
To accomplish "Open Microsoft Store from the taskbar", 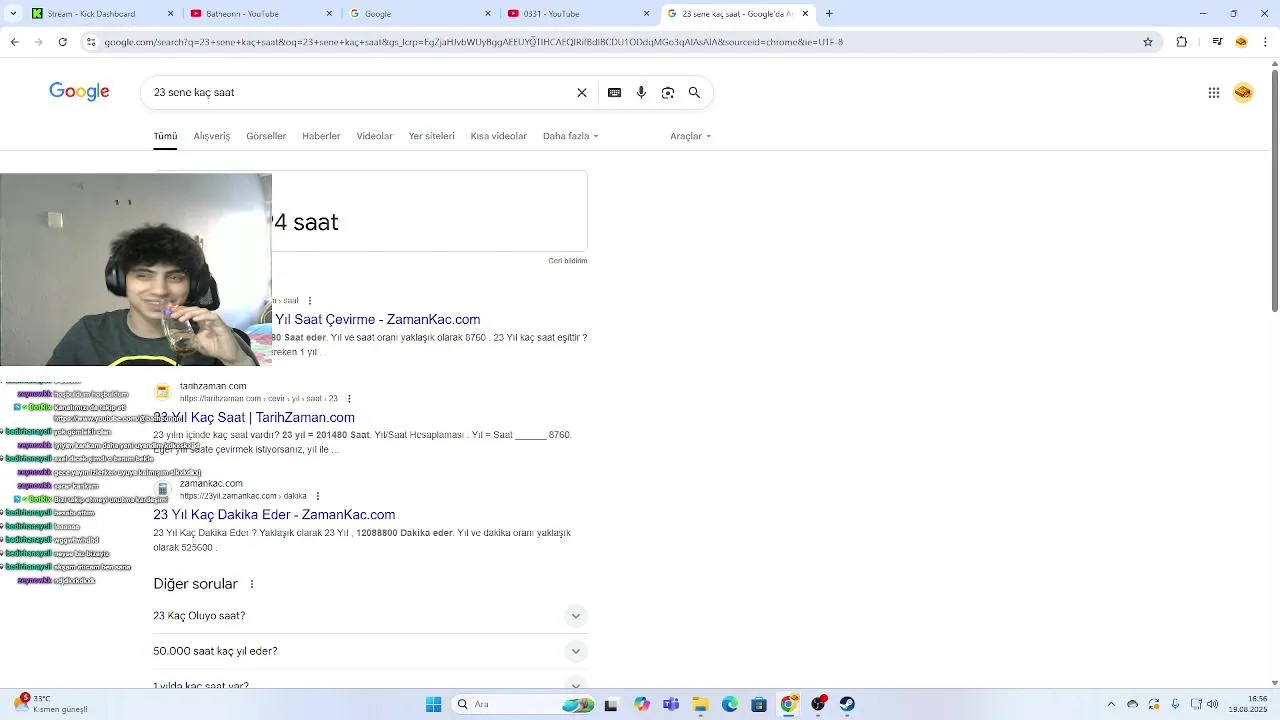I will point(759,704).
